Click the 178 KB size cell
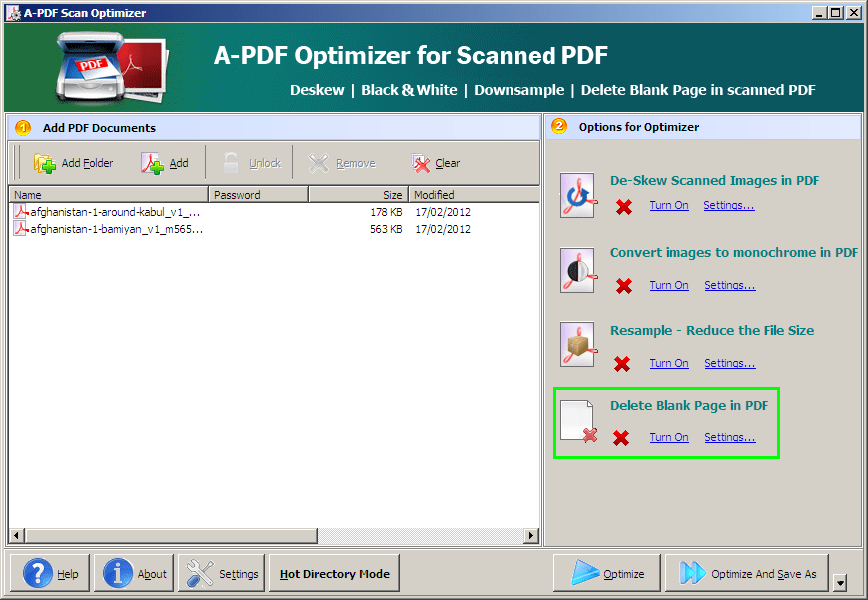Viewport: 868px width, 600px height. [386, 212]
